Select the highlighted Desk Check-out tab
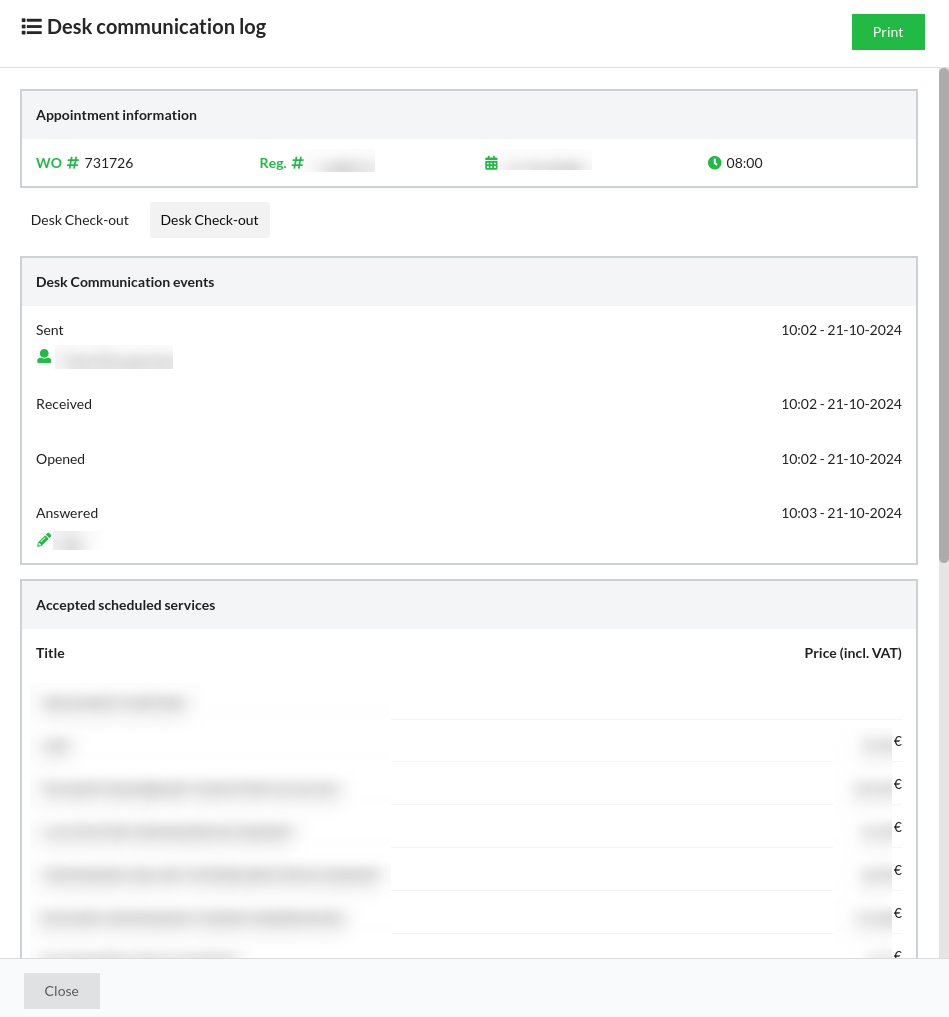 tap(209, 220)
